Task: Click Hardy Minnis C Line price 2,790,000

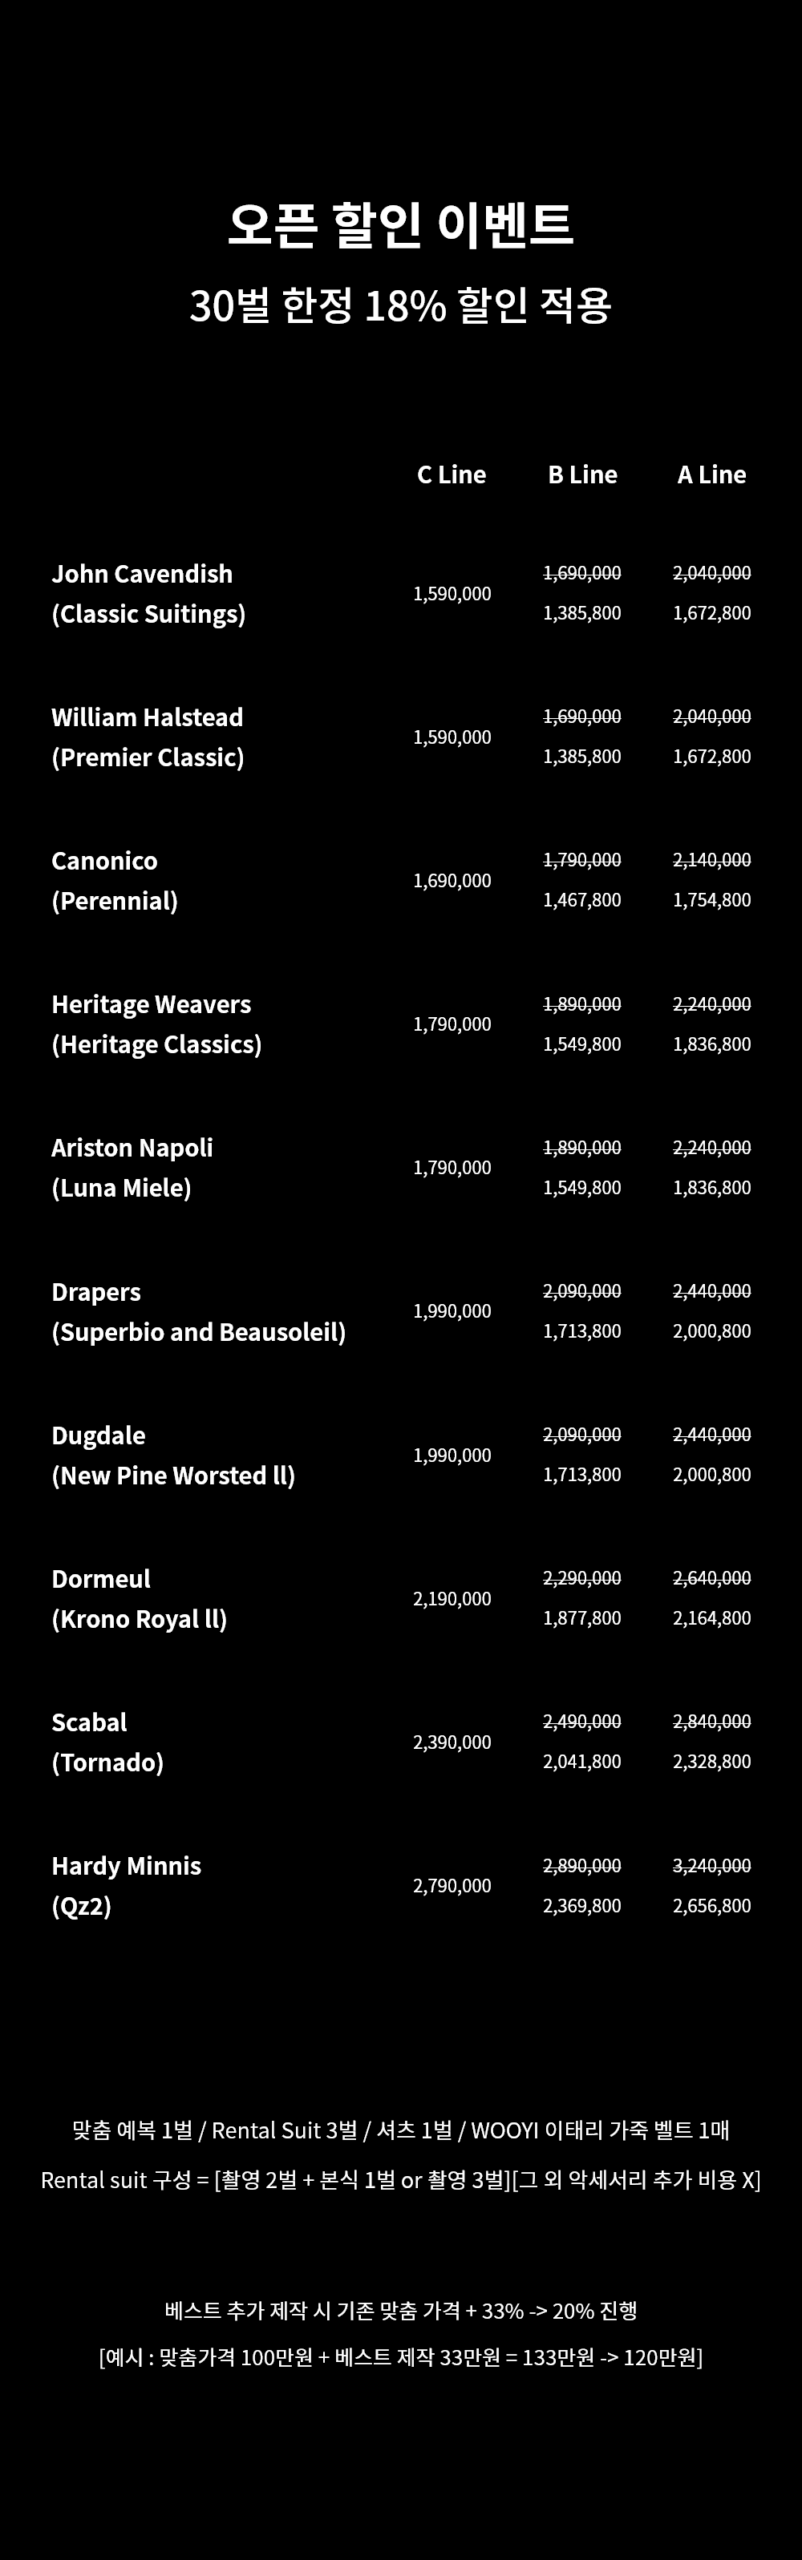Action: (x=452, y=1886)
